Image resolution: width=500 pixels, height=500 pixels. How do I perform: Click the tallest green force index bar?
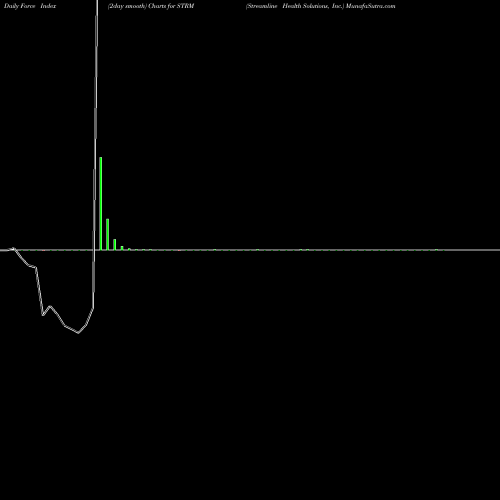pos(101,203)
